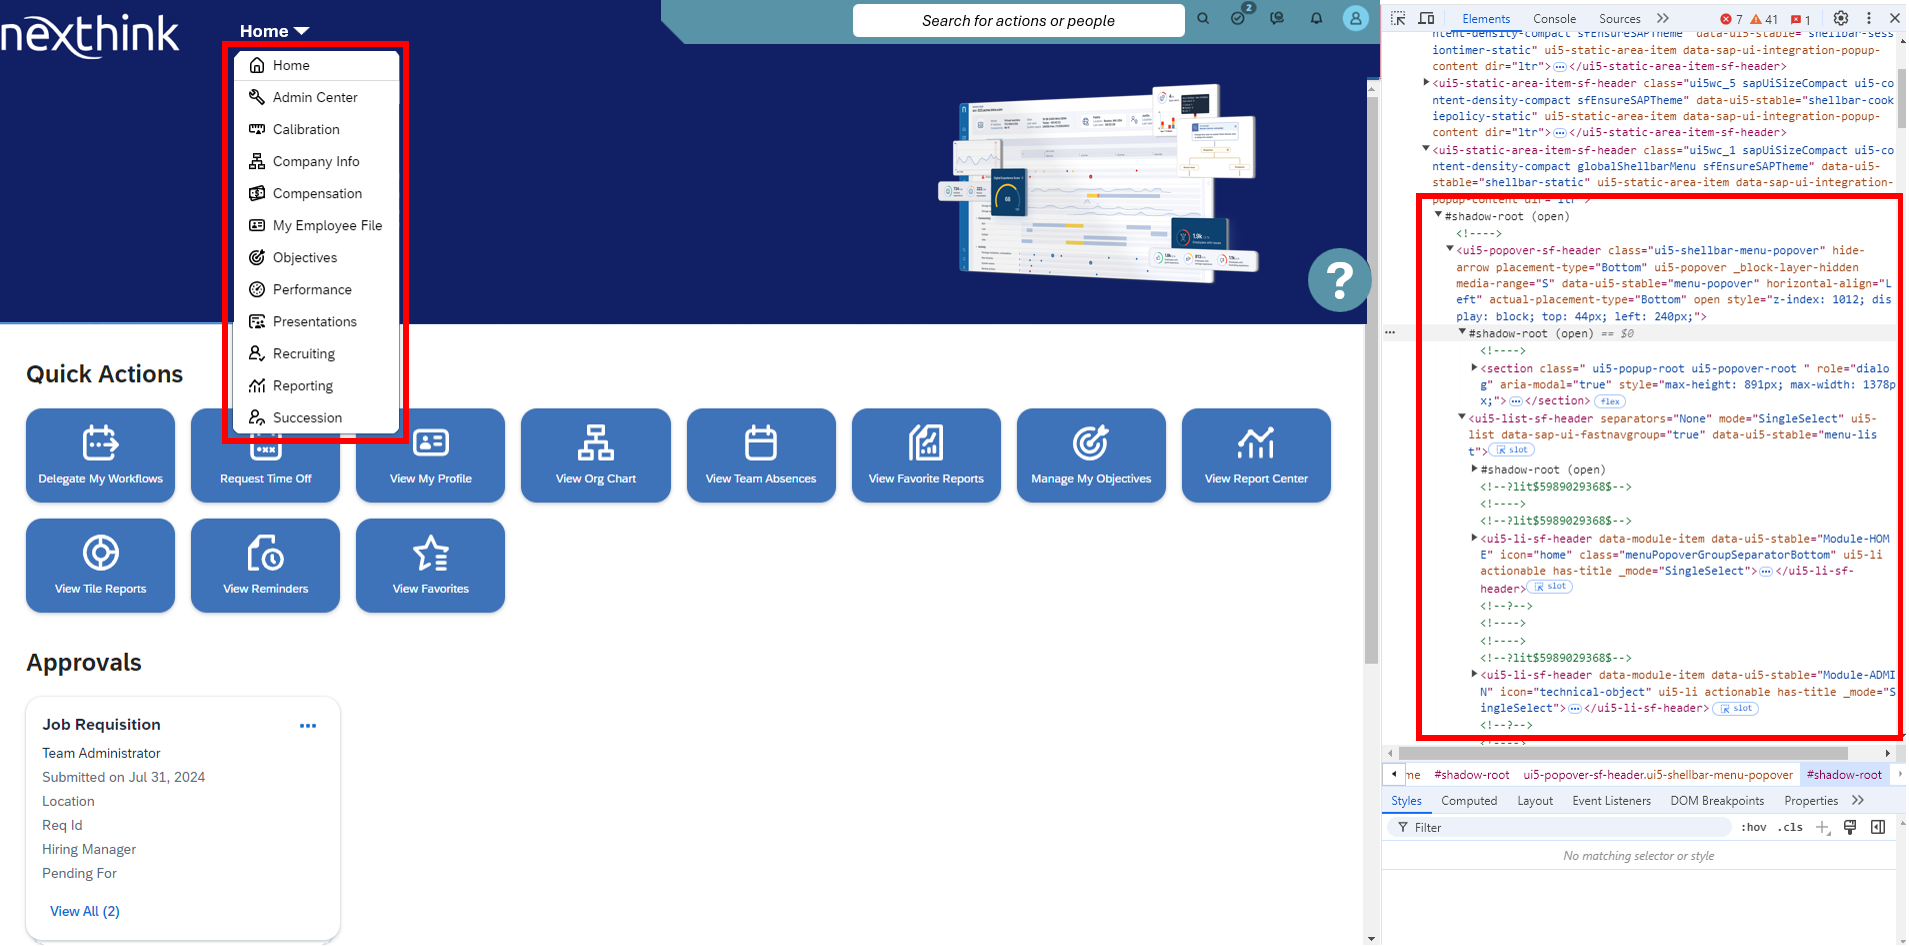Click the search field for actions or people

pyautogui.click(x=1018, y=20)
